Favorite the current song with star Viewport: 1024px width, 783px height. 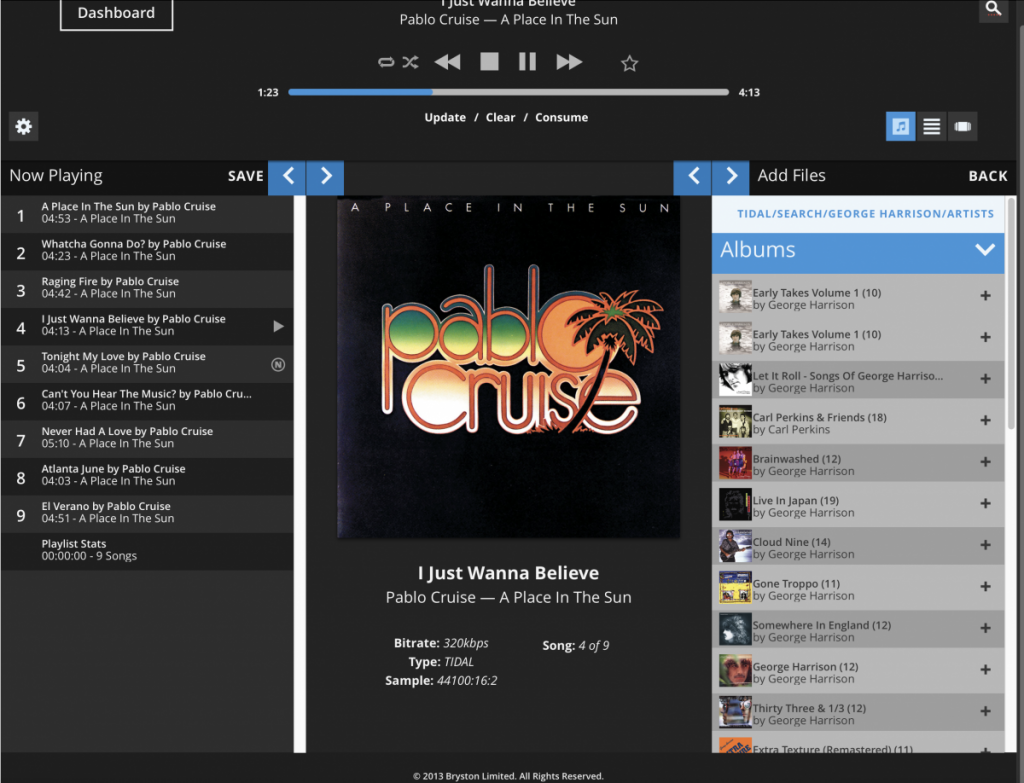[x=630, y=63]
